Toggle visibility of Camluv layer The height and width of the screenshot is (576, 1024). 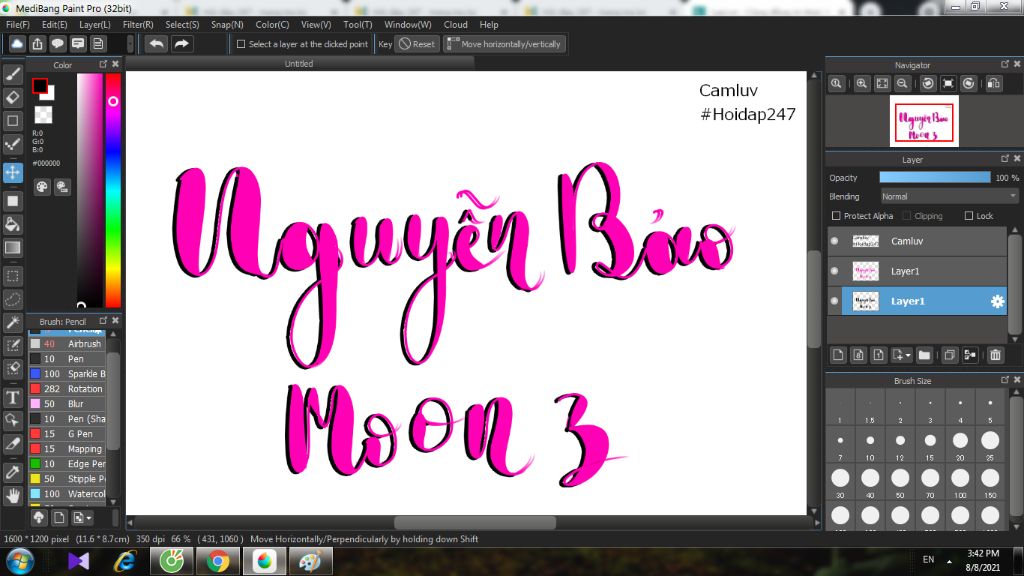(x=835, y=241)
